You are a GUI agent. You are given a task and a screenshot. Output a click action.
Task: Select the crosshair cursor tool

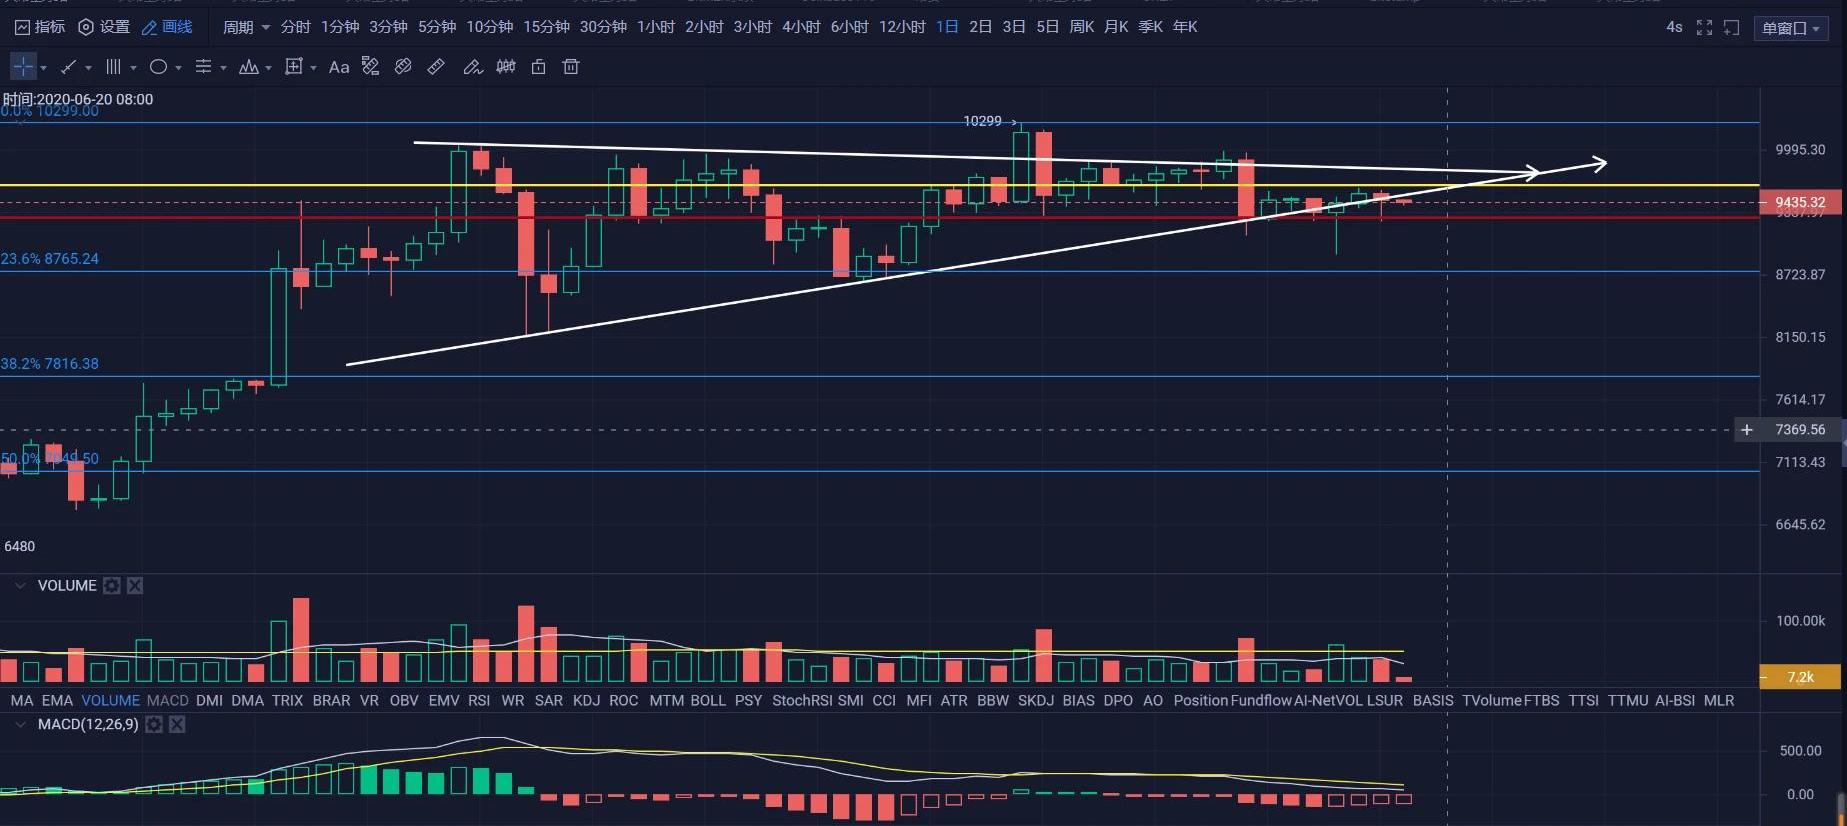23,67
